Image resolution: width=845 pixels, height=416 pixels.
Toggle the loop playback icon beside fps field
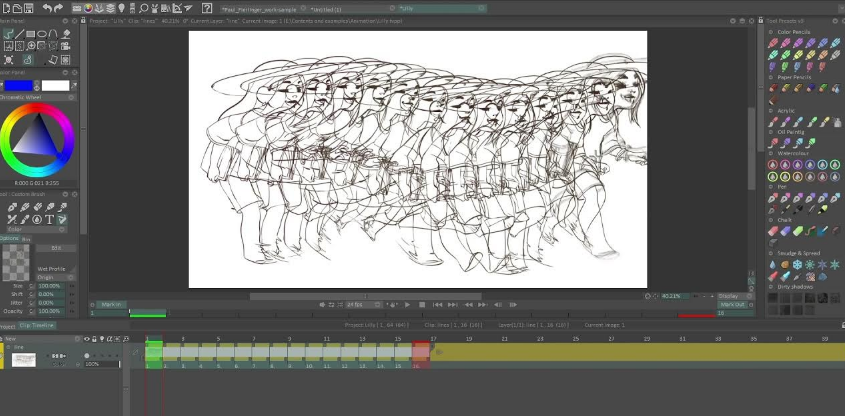(331, 305)
